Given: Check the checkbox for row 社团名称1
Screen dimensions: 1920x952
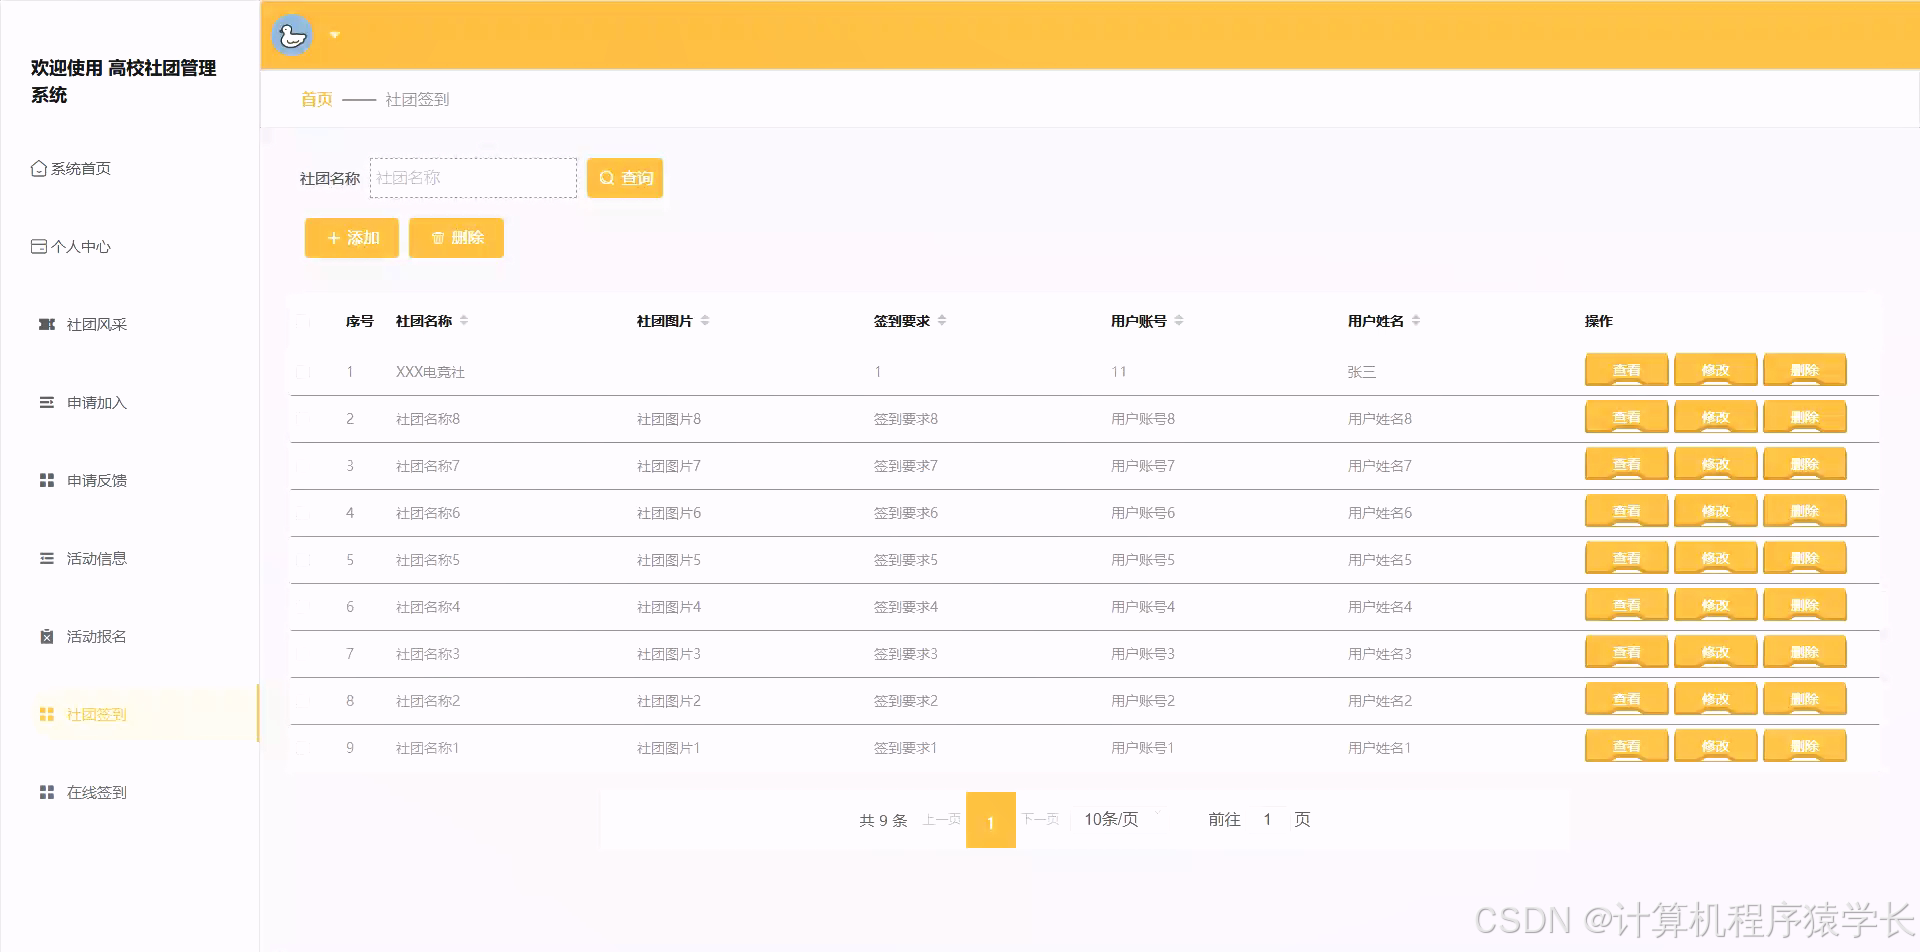Looking at the screenshot, I should pos(303,748).
